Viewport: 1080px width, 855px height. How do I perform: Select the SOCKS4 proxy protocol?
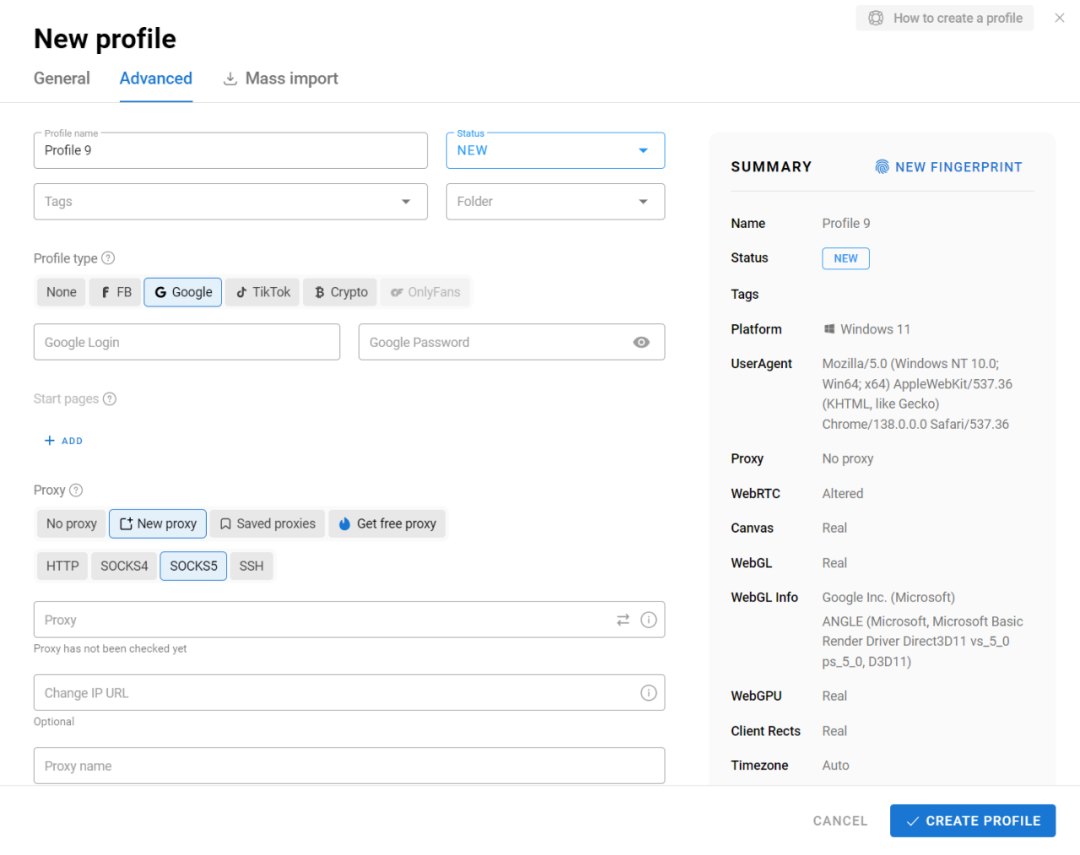coord(124,566)
